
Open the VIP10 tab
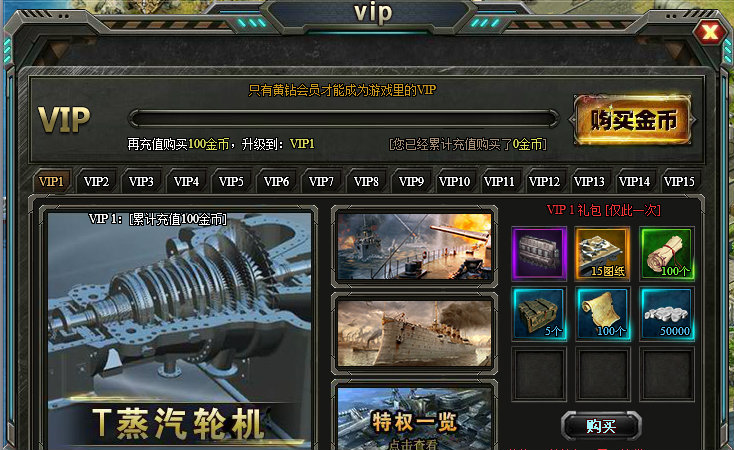coord(454,181)
